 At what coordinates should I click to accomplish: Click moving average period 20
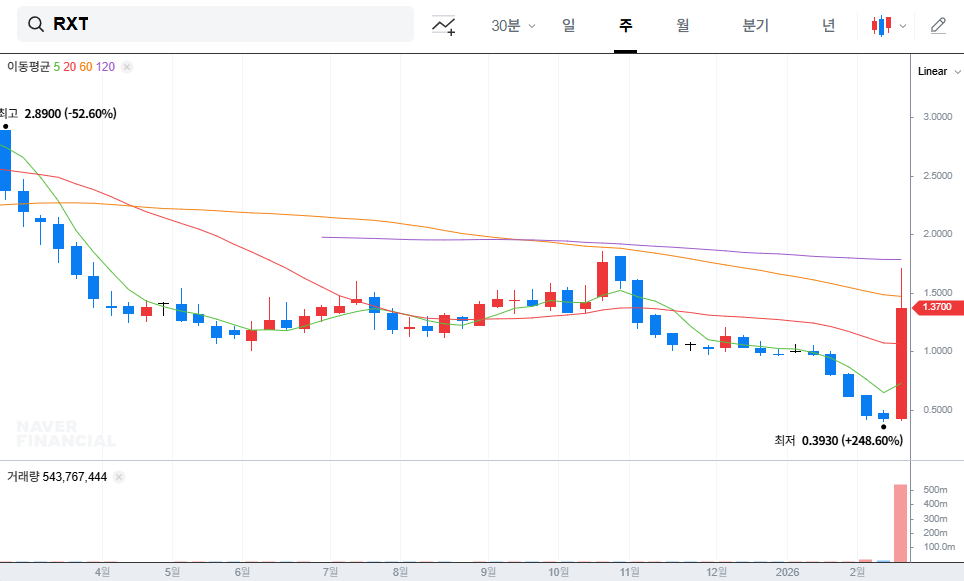click(69, 66)
